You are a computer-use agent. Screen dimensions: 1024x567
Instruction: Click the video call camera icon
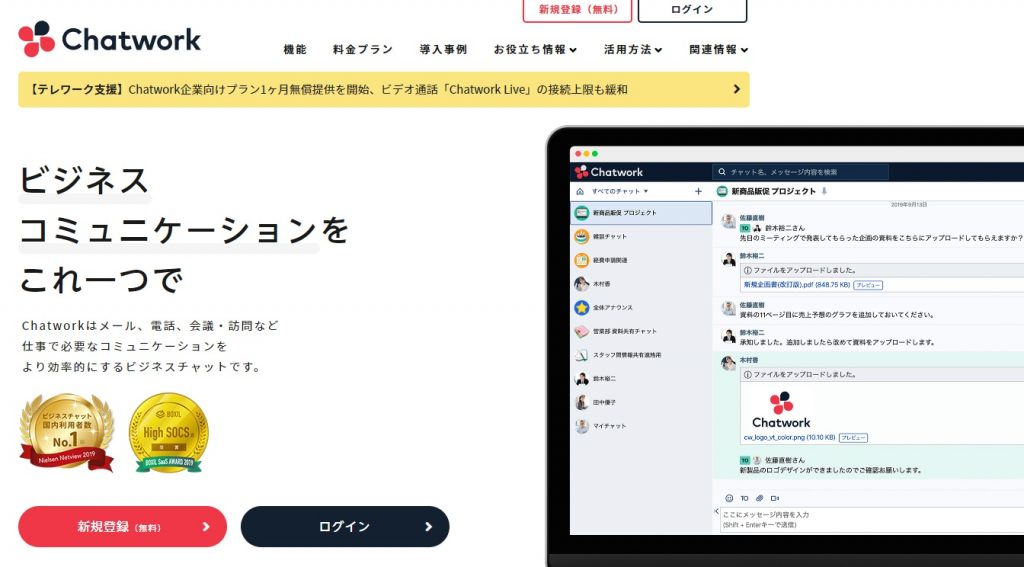775,498
